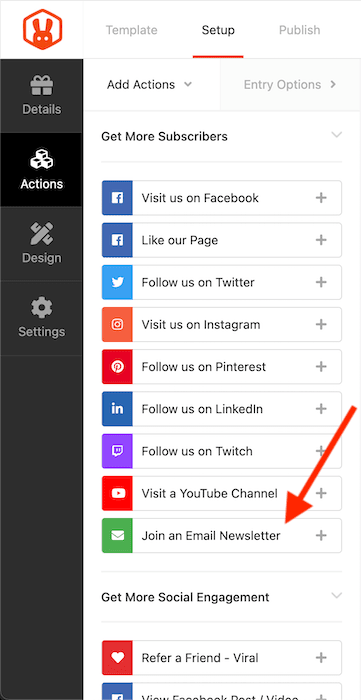Click the Join an Email Newsletter action
361x700 pixels.
[x=222, y=535]
